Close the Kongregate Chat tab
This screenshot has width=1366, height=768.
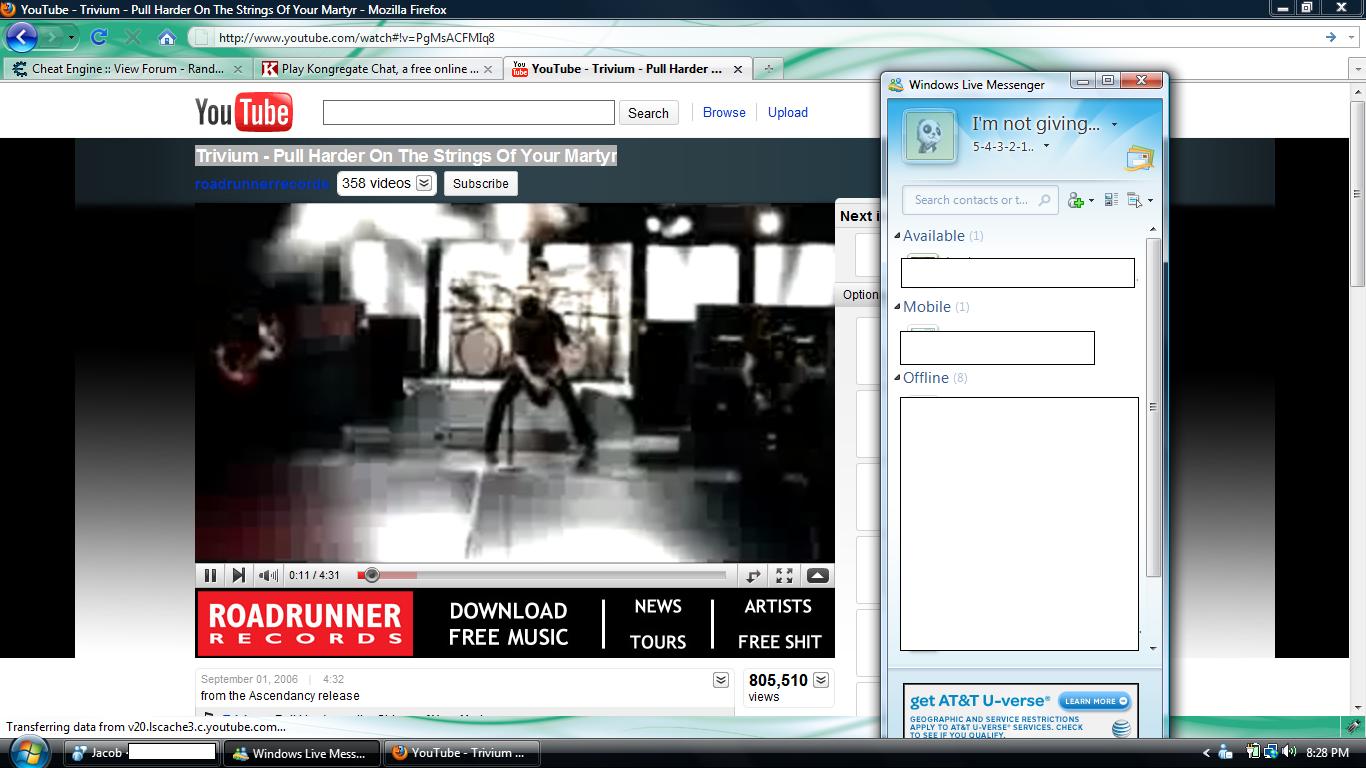[x=488, y=69]
